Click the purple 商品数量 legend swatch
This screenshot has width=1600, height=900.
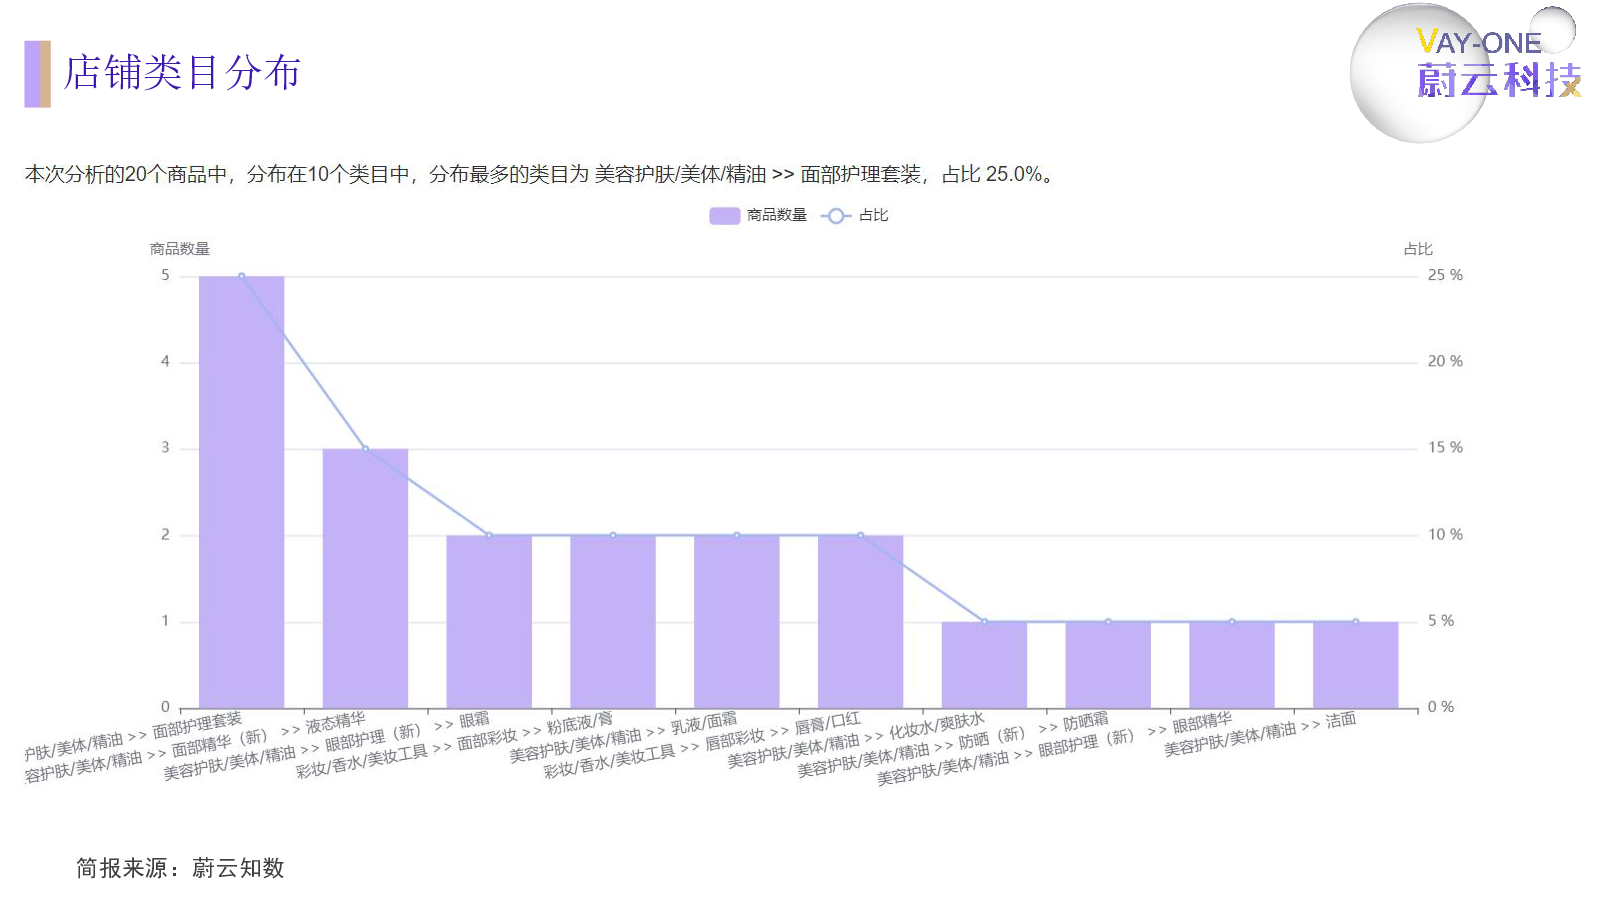[724, 216]
